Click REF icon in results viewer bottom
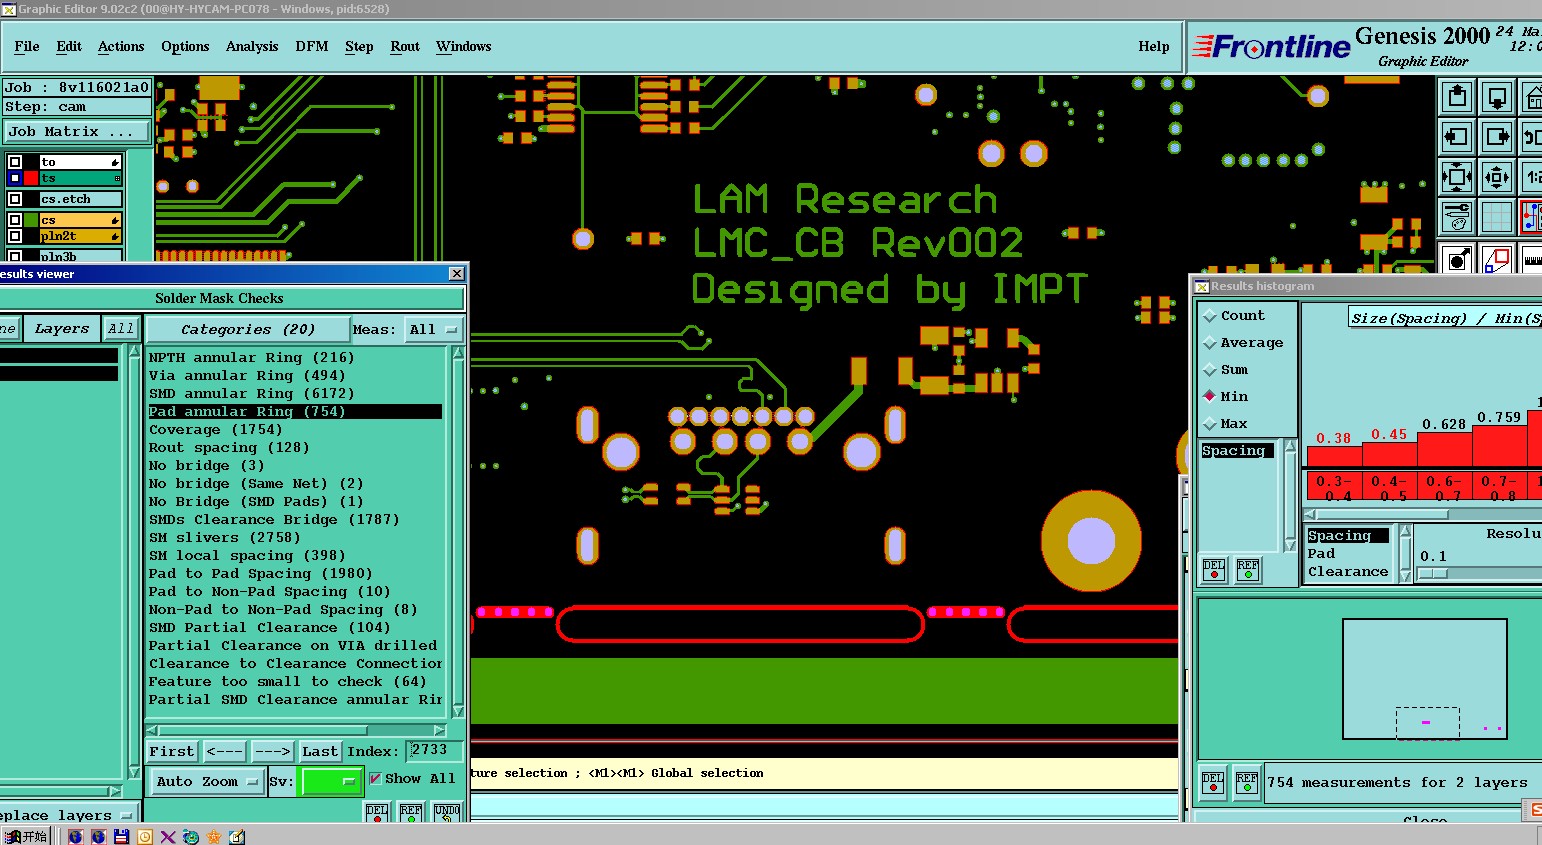The height and width of the screenshot is (845, 1542). click(x=411, y=812)
